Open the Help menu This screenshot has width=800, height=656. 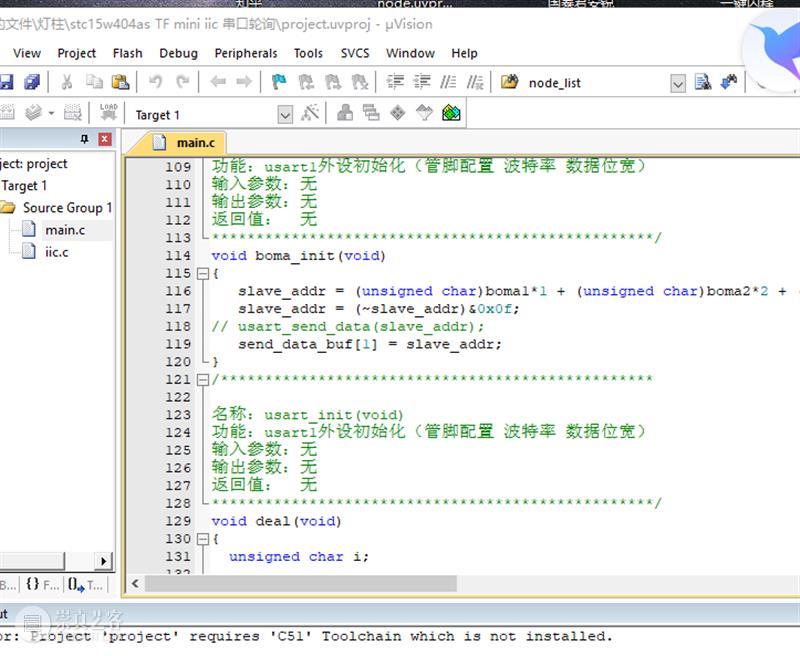coord(464,53)
